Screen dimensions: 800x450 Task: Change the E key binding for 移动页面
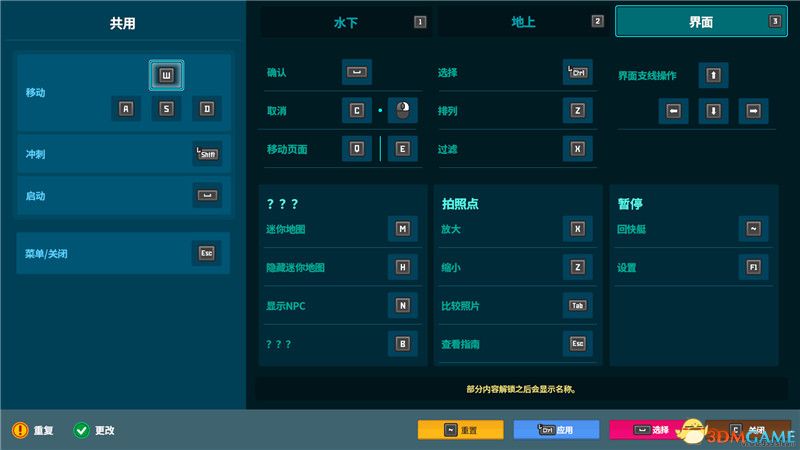403,148
